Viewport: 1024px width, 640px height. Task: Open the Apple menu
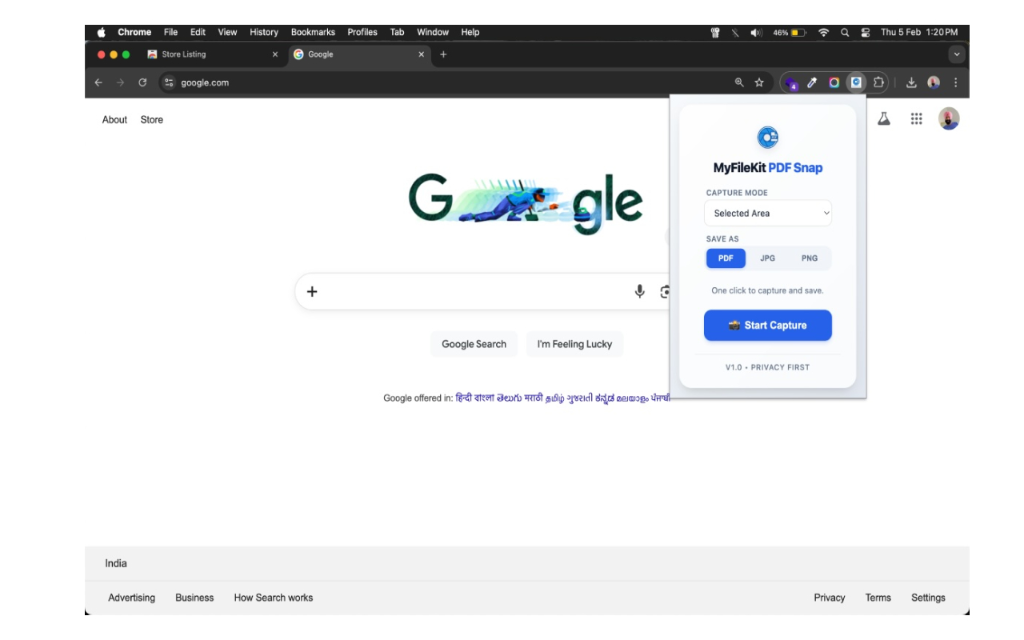(x=101, y=32)
